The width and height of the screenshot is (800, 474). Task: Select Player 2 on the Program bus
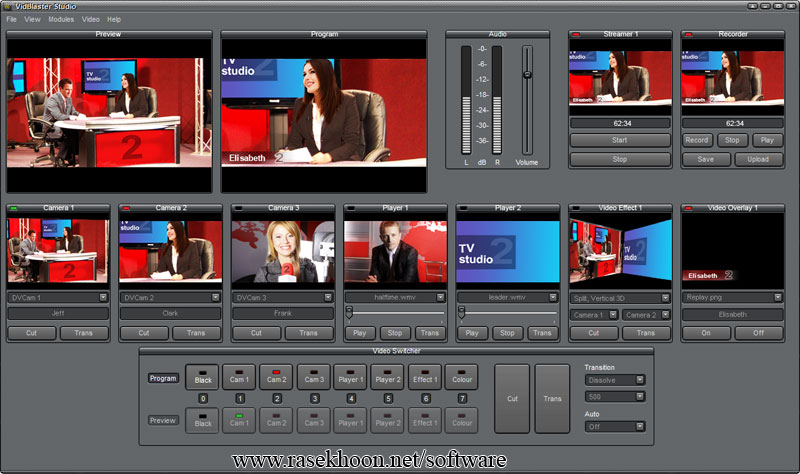coord(388,377)
